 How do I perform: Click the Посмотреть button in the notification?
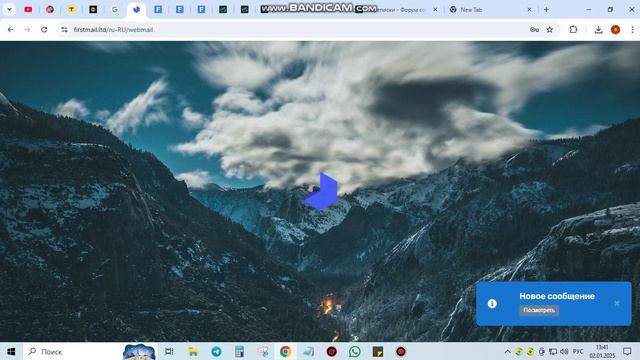pyautogui.click(x=539, y=310)
